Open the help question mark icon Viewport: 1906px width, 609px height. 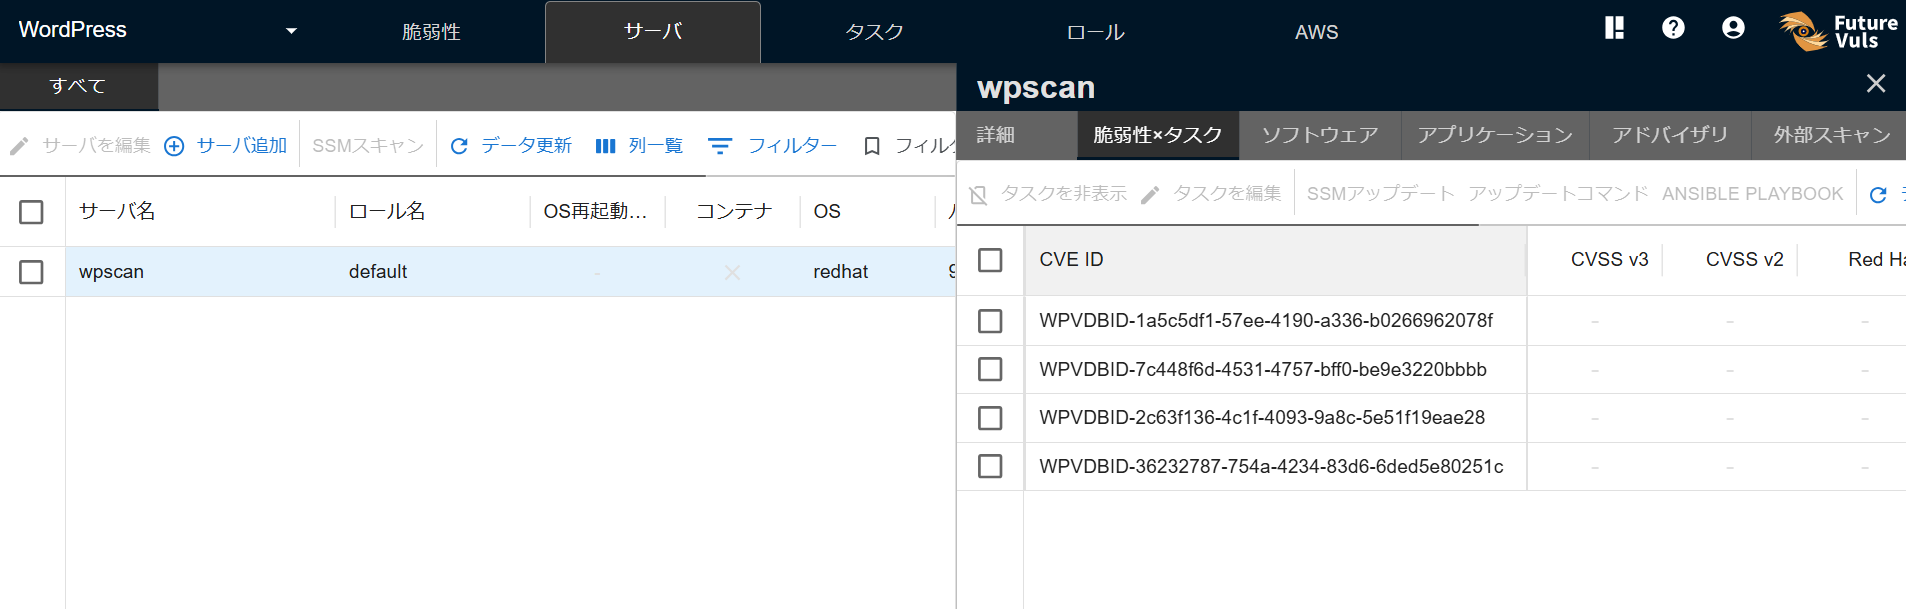point(1673,28)
